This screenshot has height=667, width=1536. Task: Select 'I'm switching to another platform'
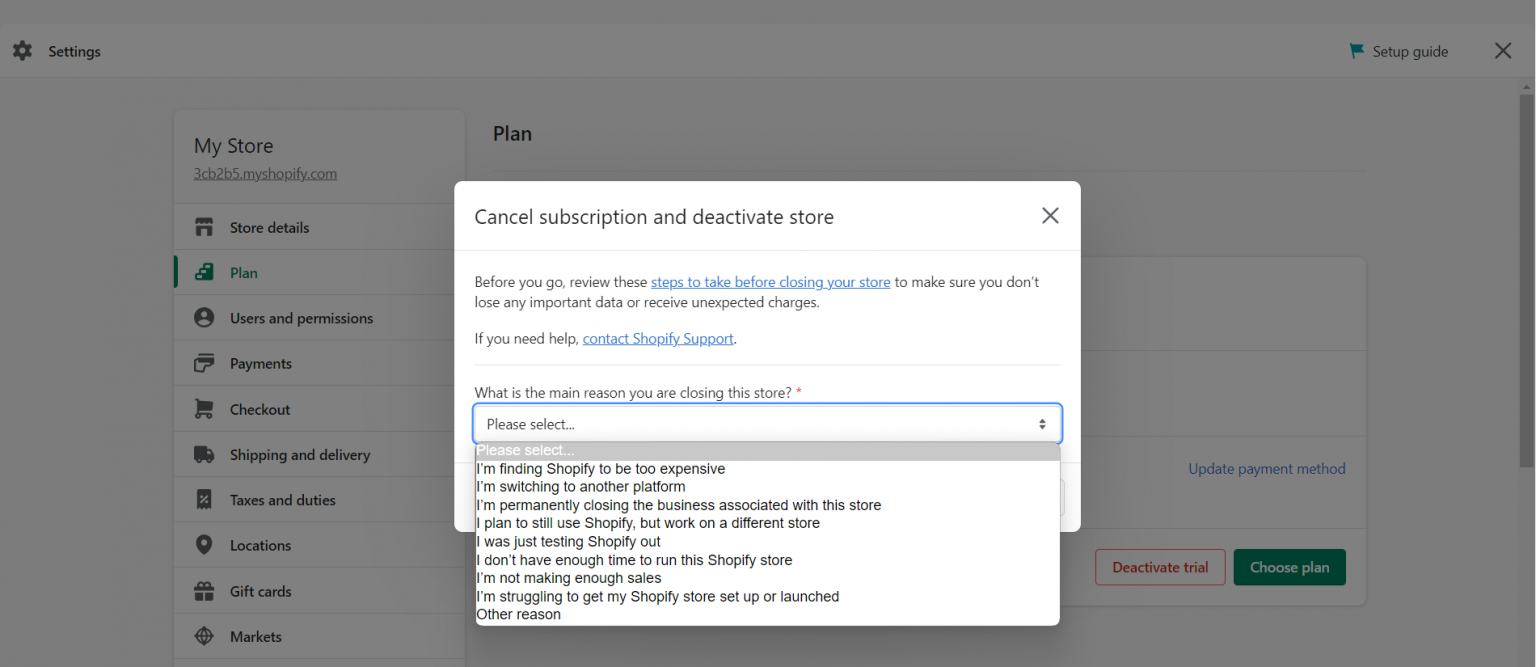tap(581, 486)
